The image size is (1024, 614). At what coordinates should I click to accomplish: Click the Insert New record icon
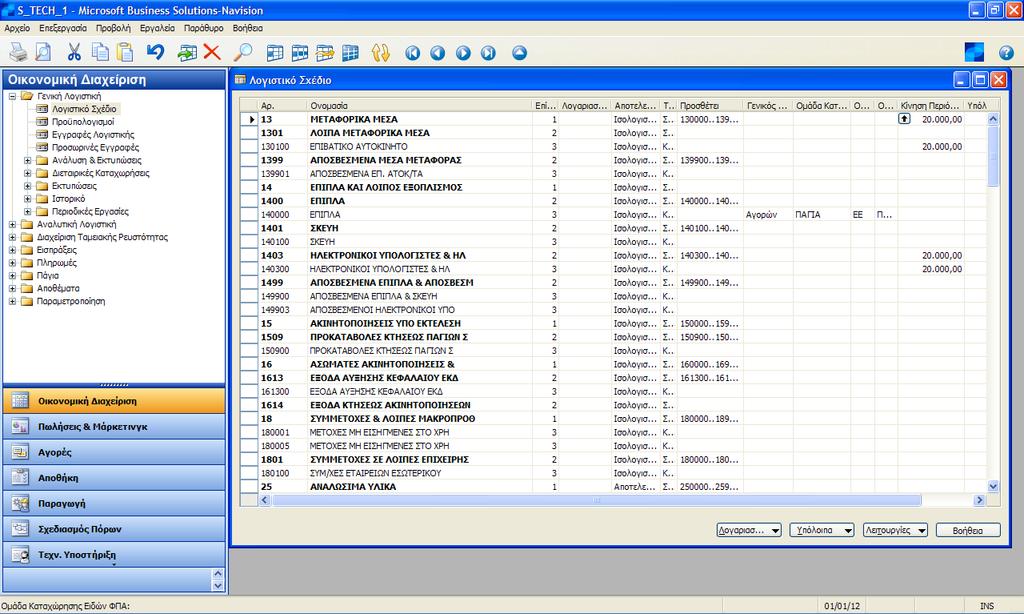tap(187, 52)
